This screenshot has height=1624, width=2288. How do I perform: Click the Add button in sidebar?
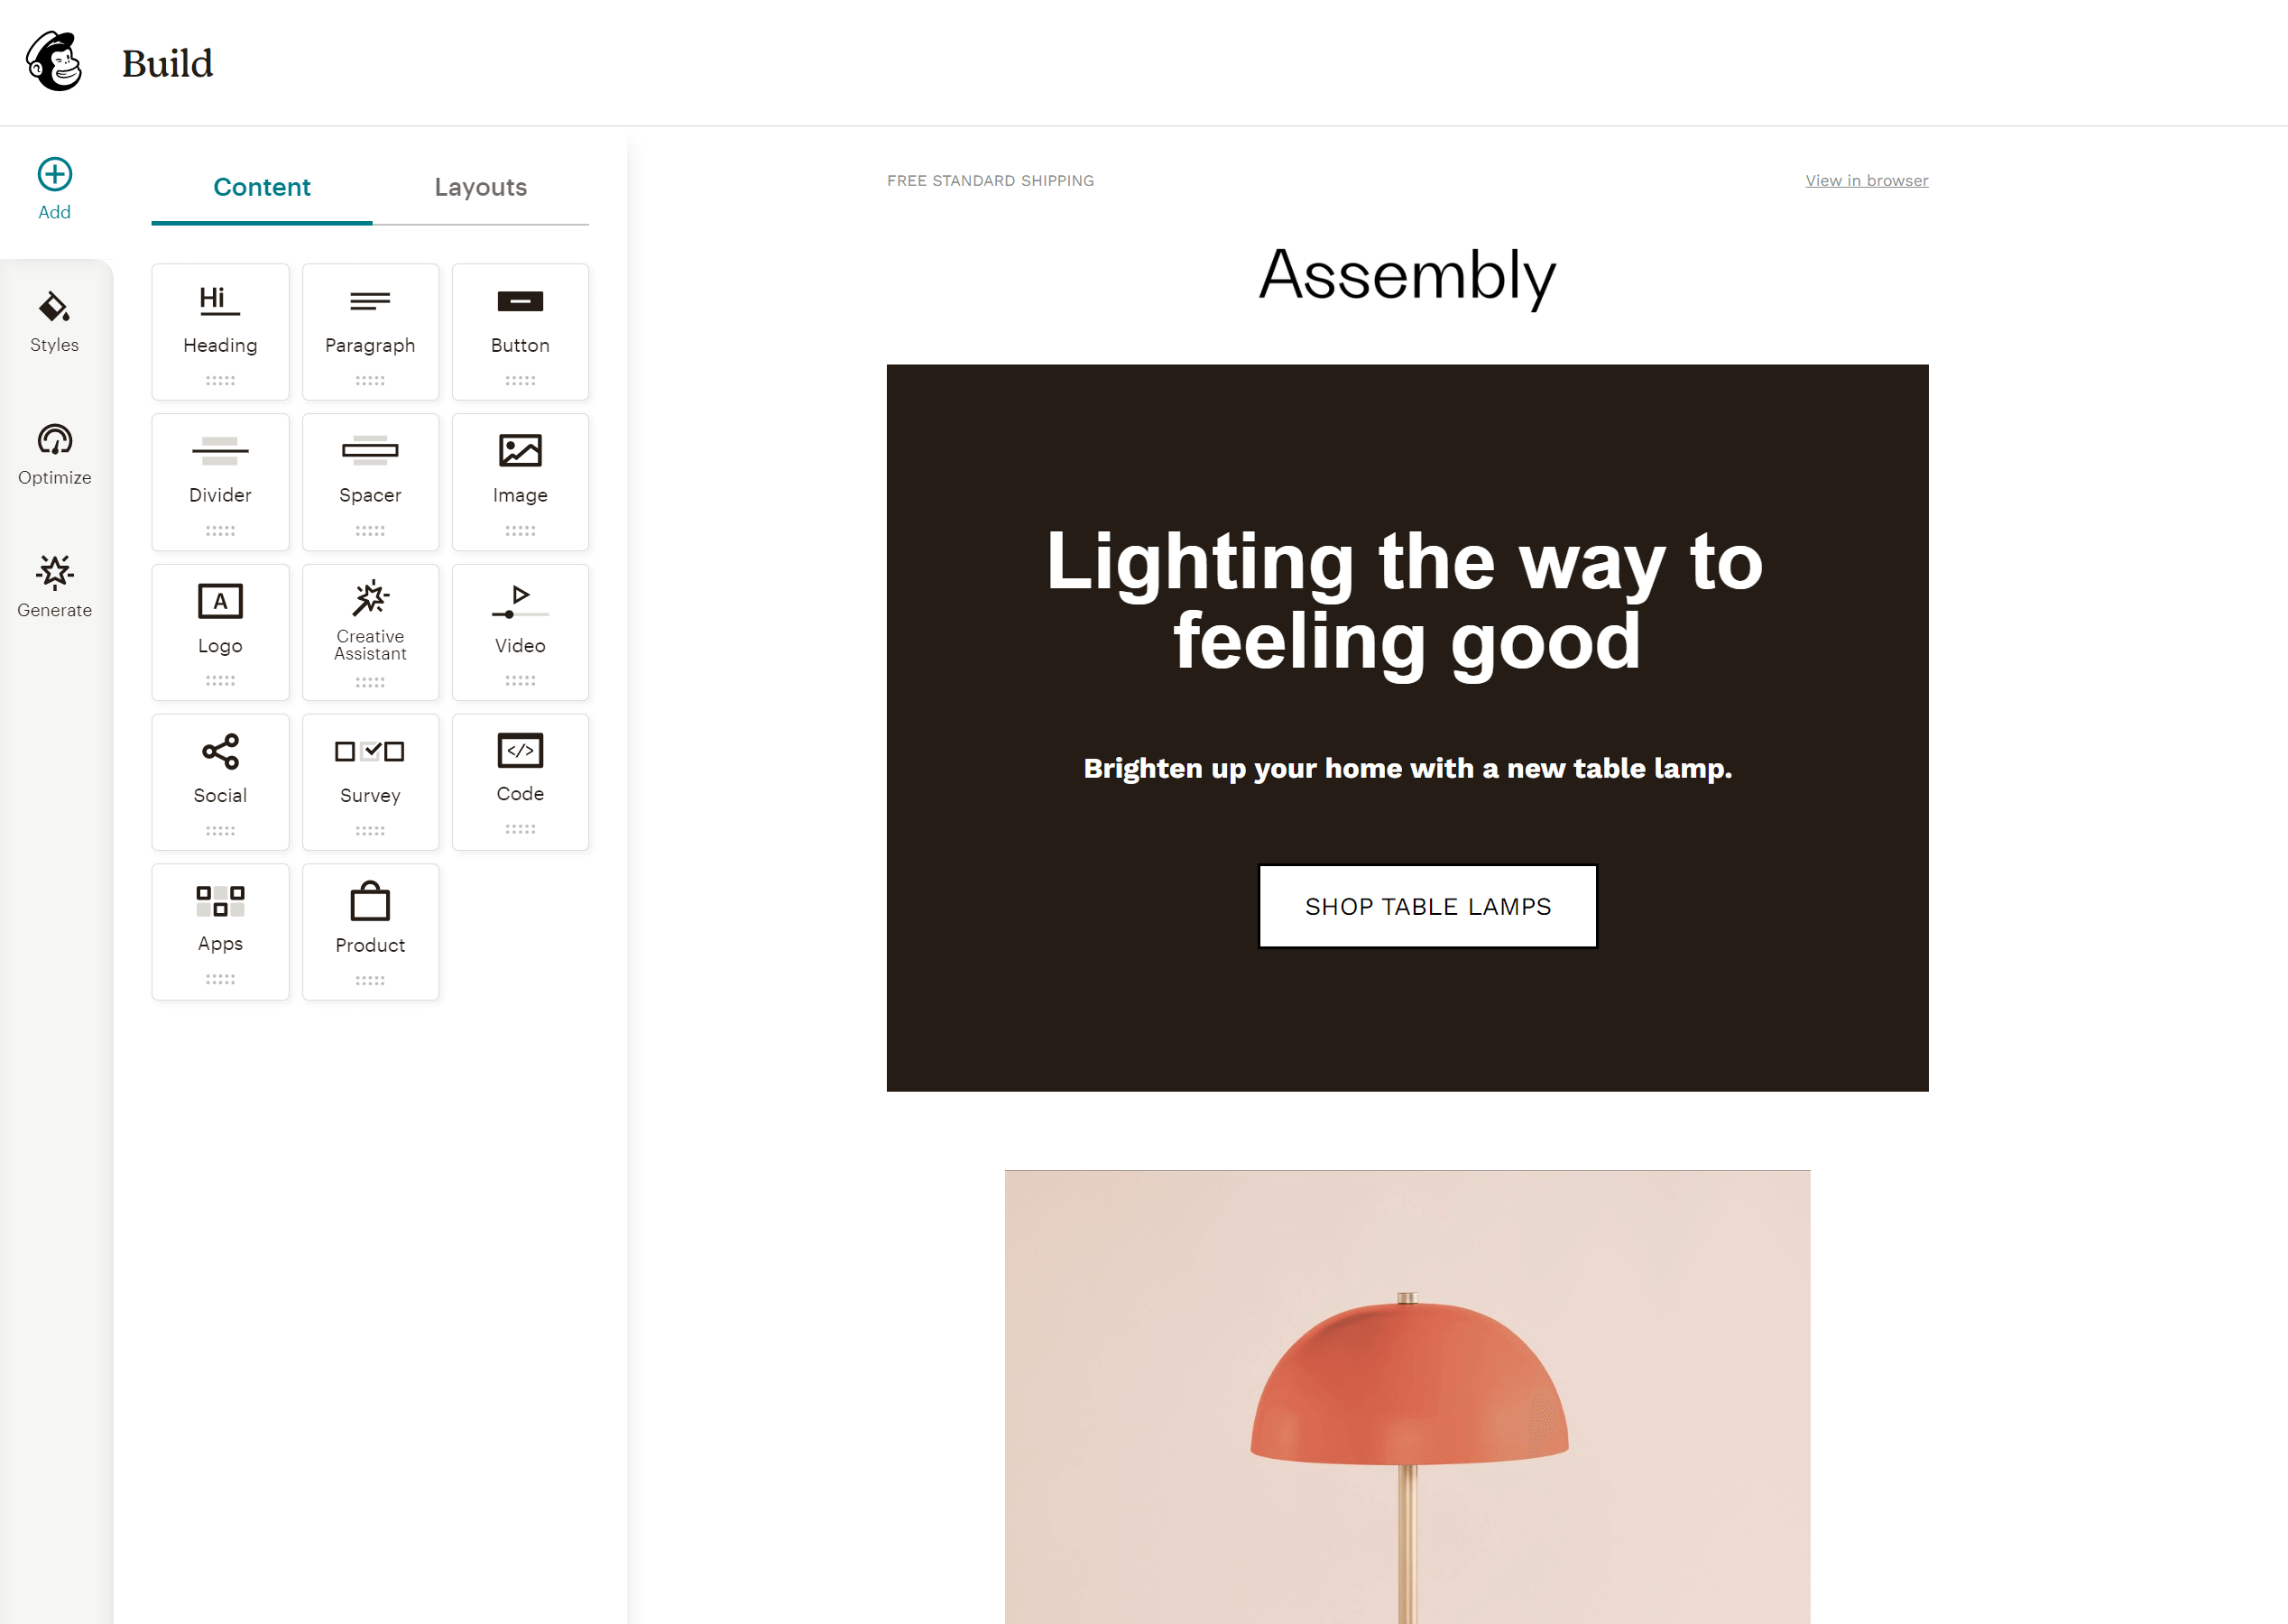54,188
